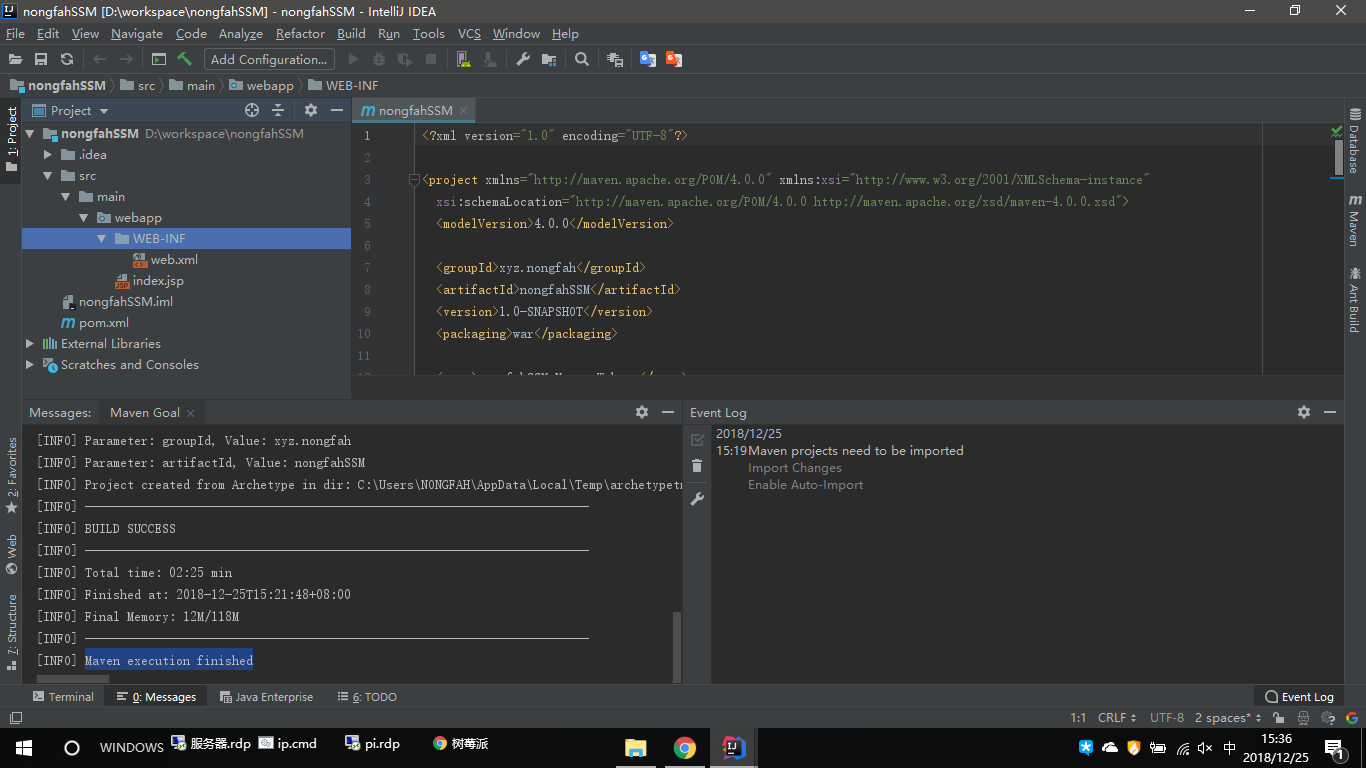The height and width of the screenshot is (768, 1366).
Task: Open the Settings wrench toolbar icon
Action: pos(523,60)
